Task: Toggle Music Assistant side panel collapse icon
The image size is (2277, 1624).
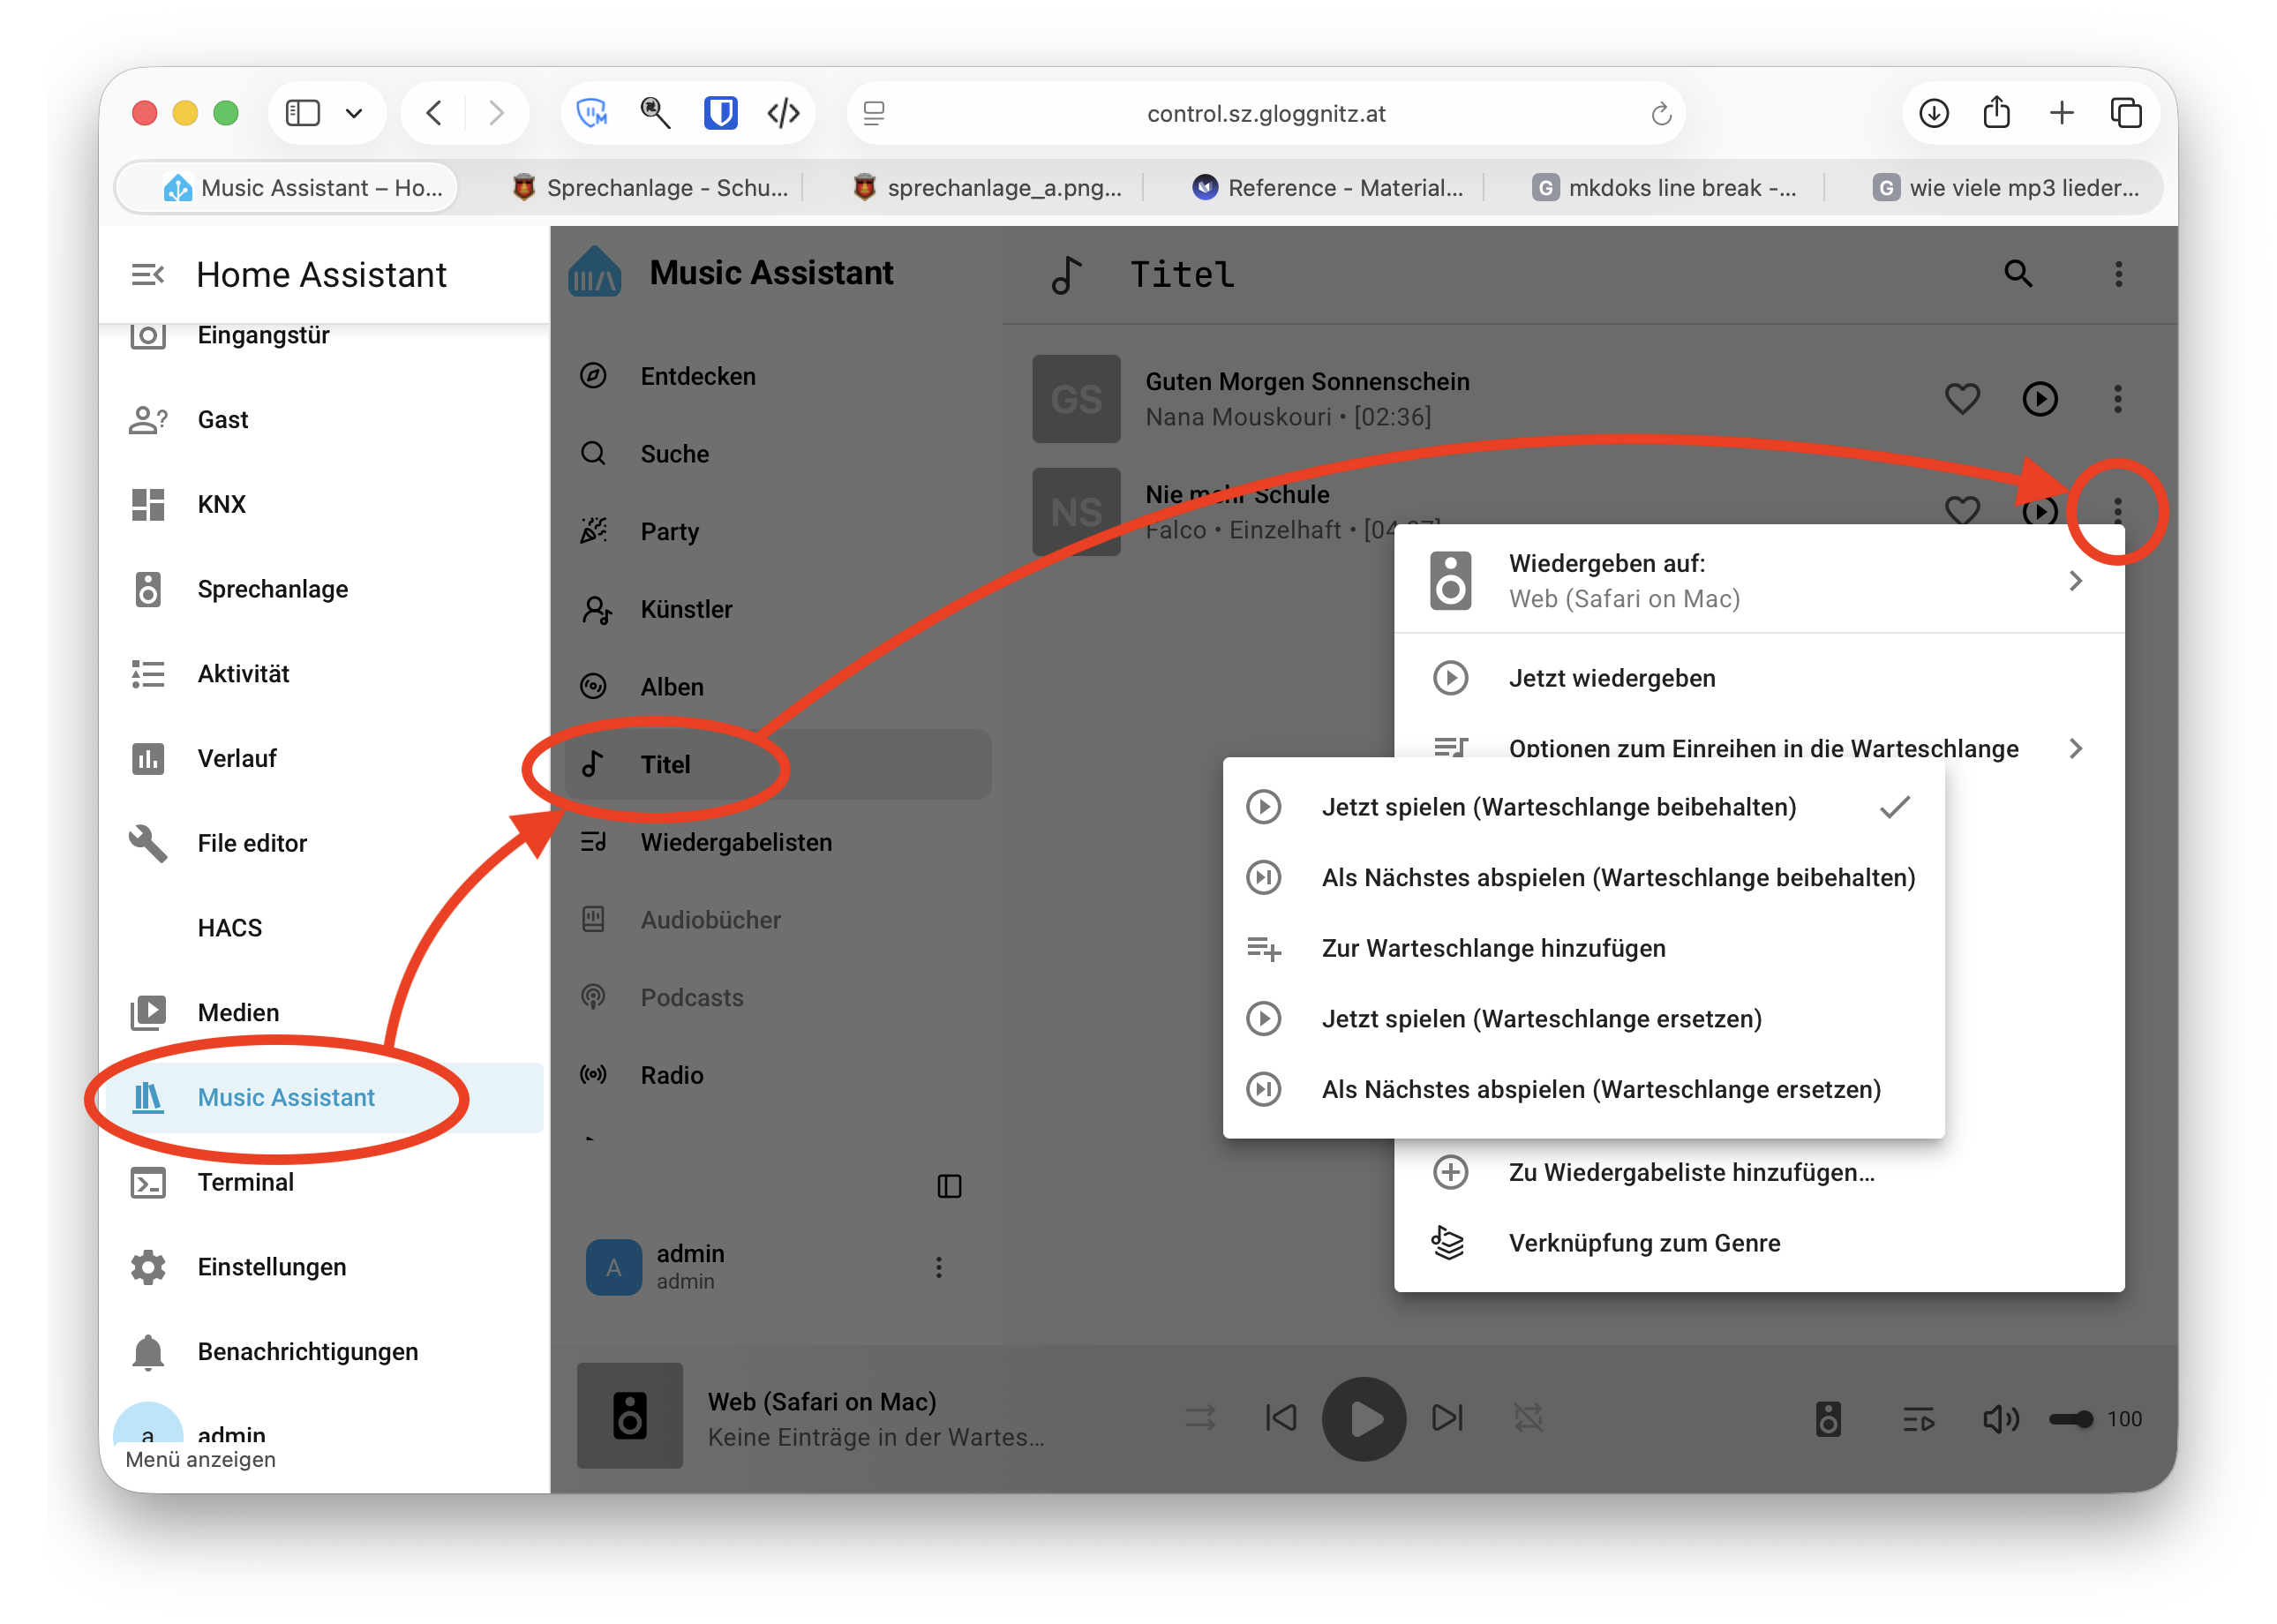Action: point(949,1186)
